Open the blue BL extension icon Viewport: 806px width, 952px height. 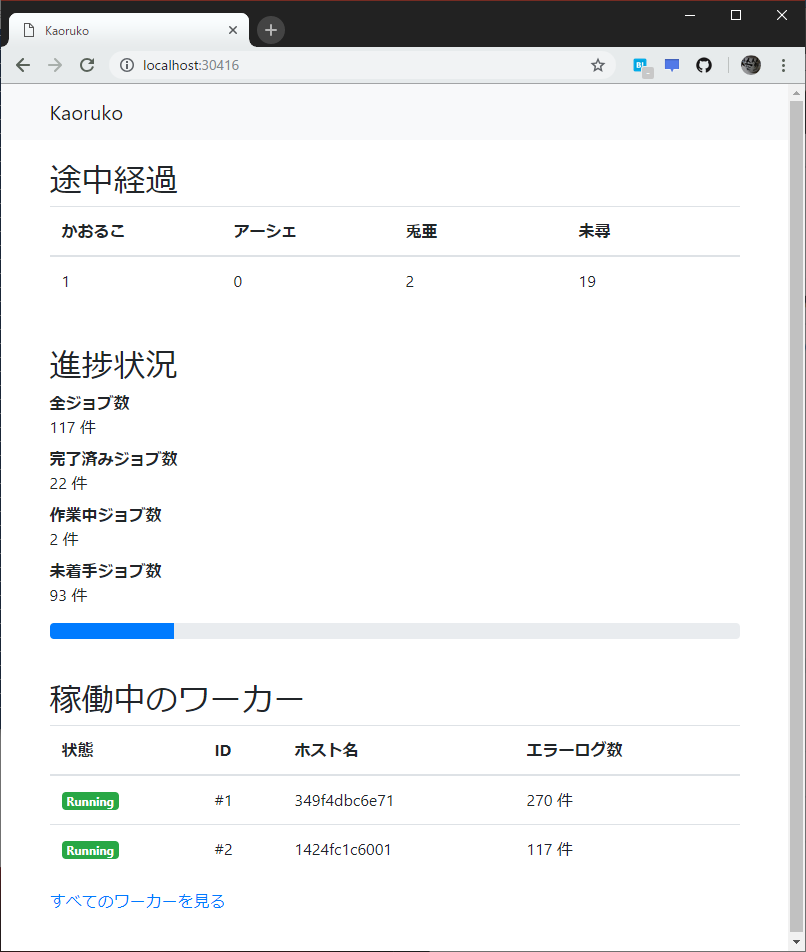tap(642, 66)
